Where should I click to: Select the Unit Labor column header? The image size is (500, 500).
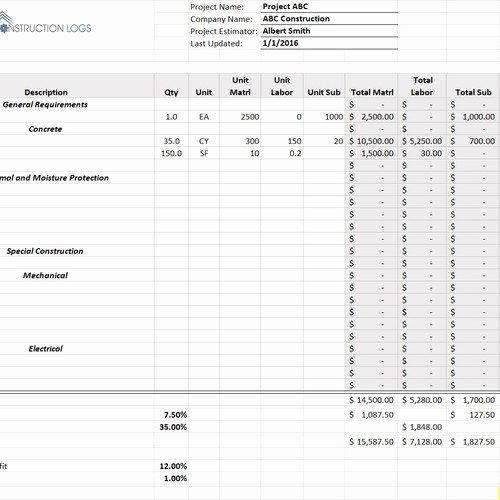pos(282,86)
